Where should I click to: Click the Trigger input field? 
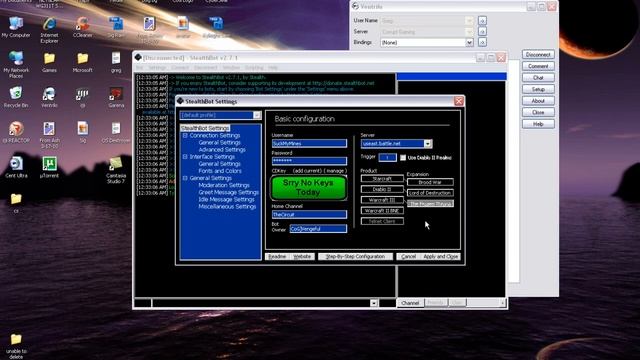[x=387, y=157]
